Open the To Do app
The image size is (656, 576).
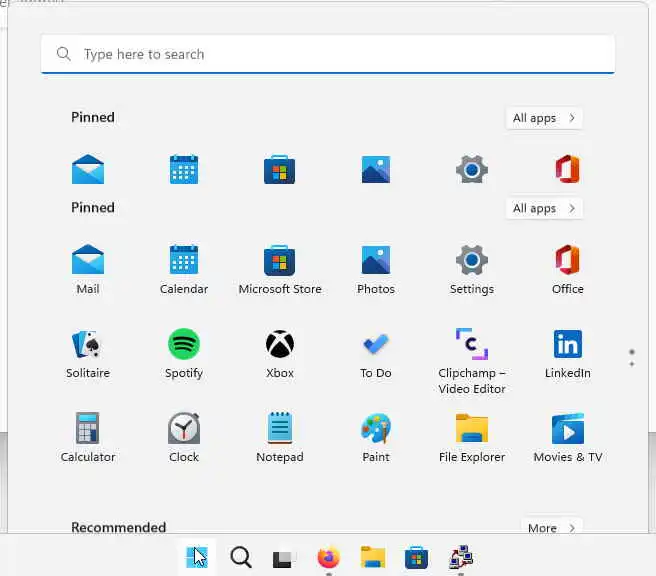pos(376,354)
